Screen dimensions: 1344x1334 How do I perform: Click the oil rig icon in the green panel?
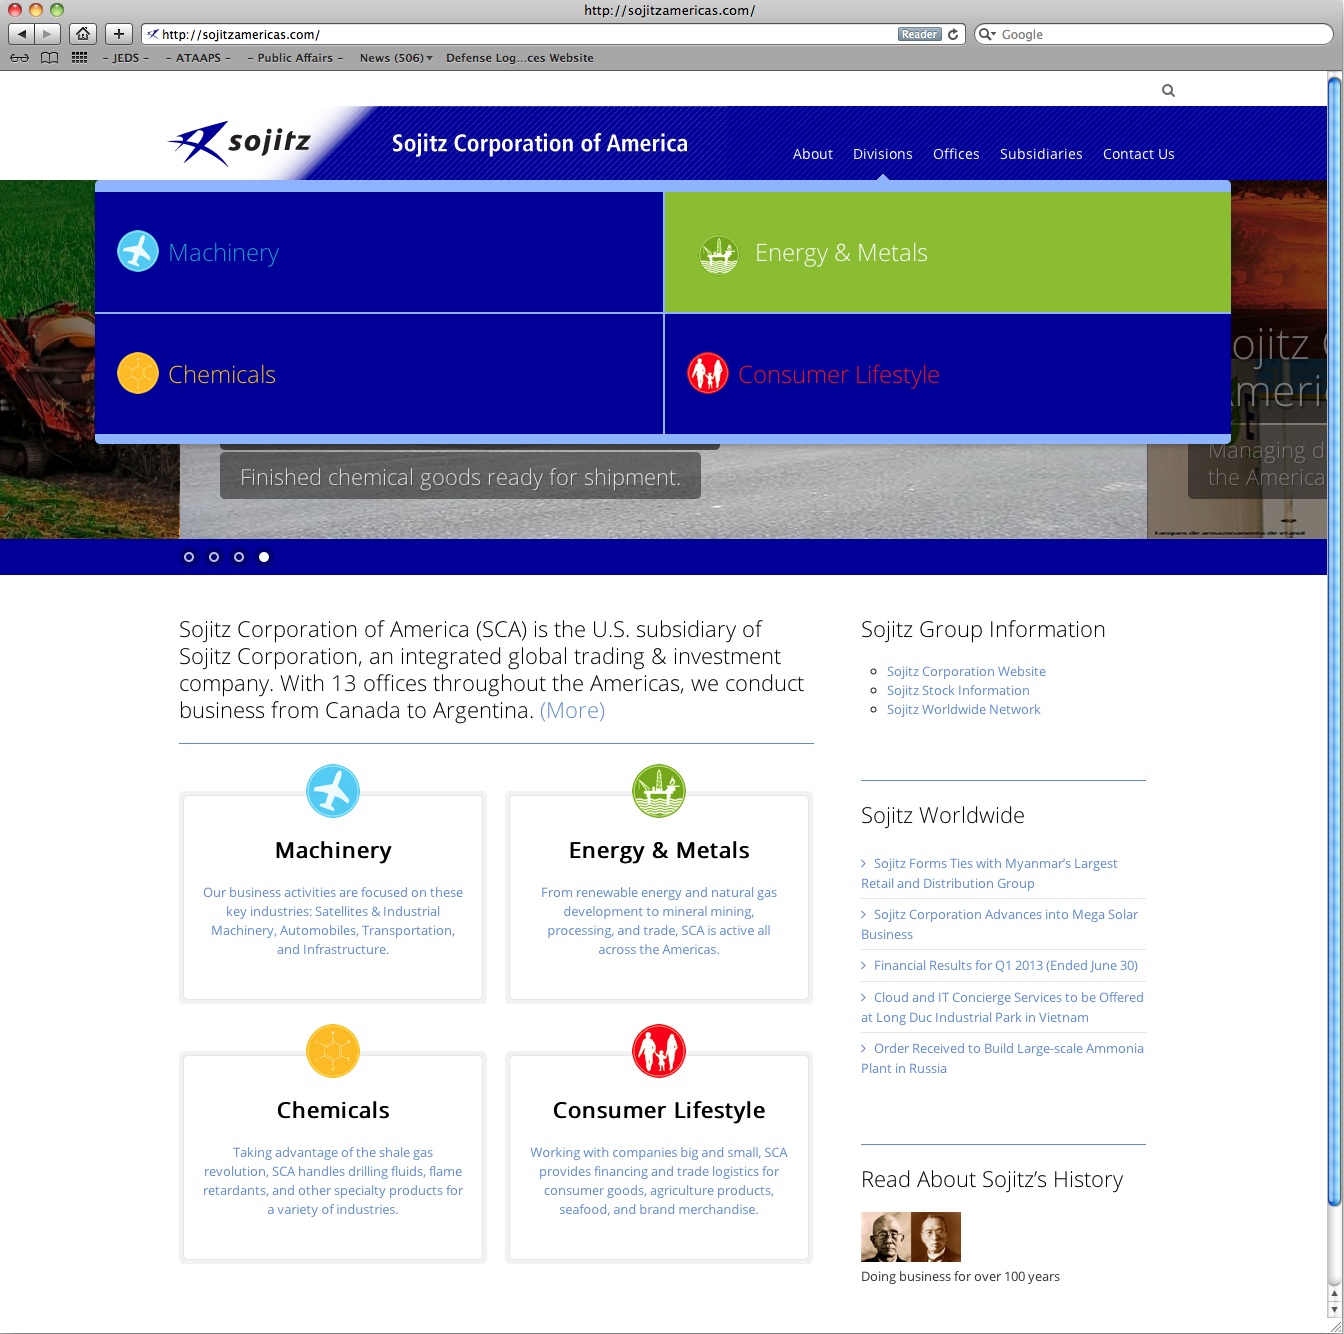click(719, 254)
